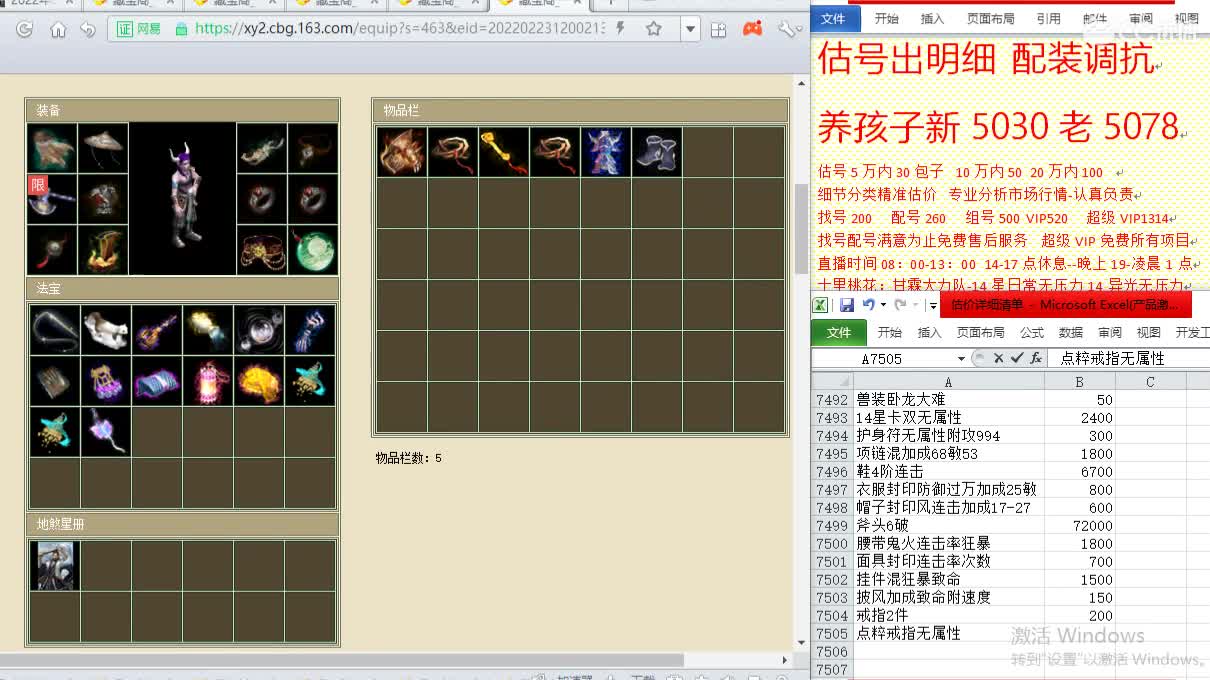This screenshot has width=1210, height=680.
Task: Bookmark page with the star icon
Action: 654,29
